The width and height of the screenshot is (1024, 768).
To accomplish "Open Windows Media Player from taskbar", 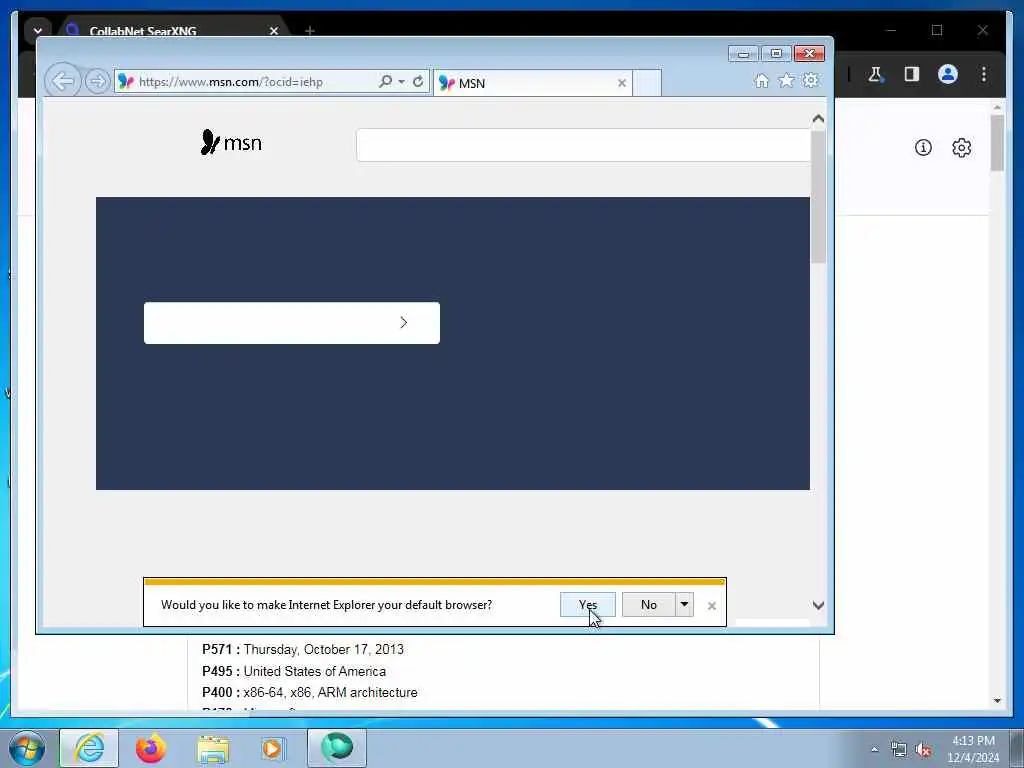I will click(x=272, y=748).
